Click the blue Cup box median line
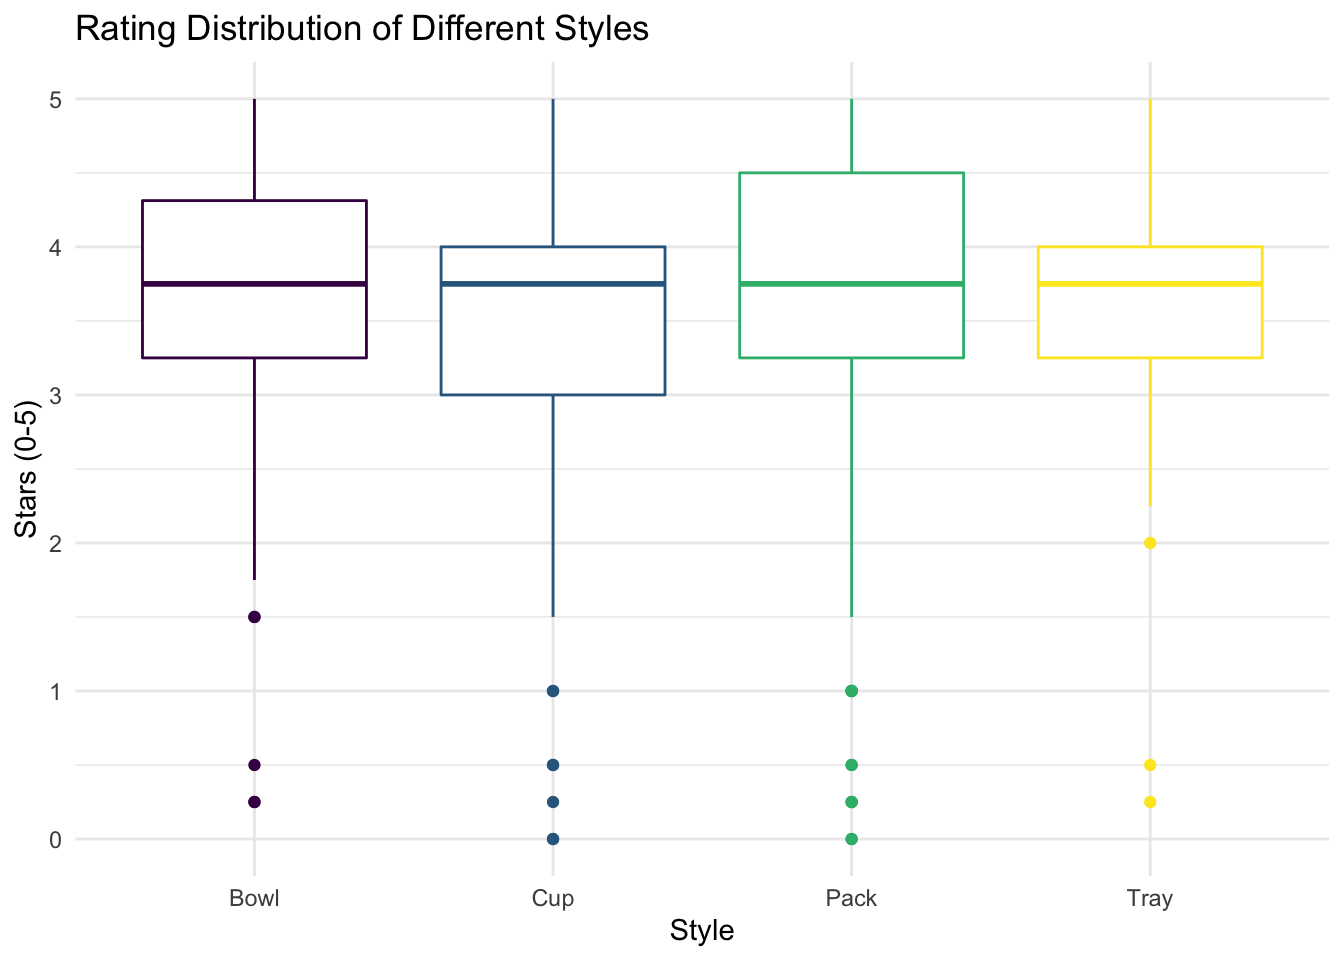Screen dimensions: 1344x960 553,284
